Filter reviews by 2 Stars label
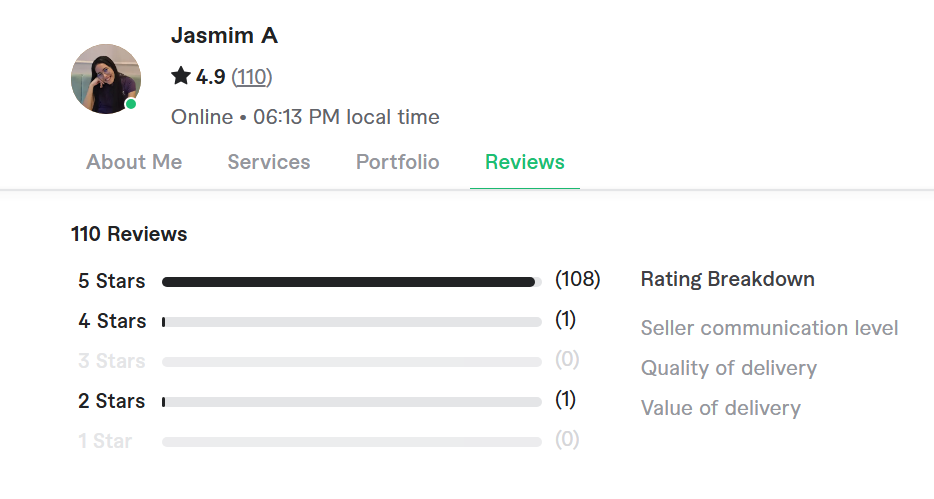The height and width of the screenshot is (499, 934). point(112,401)
